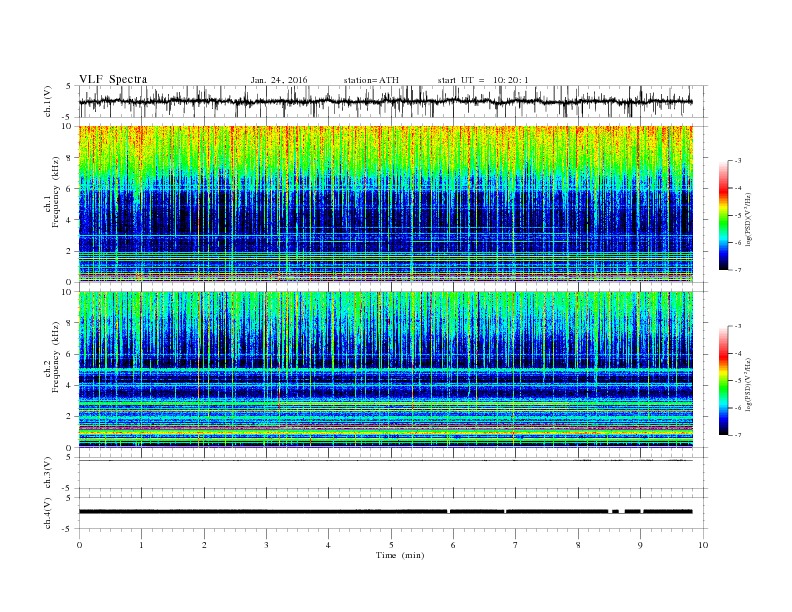792x612 pixels.
Task: Click the "ch.3(V)" axis label
Action: (x=48, y=473)
